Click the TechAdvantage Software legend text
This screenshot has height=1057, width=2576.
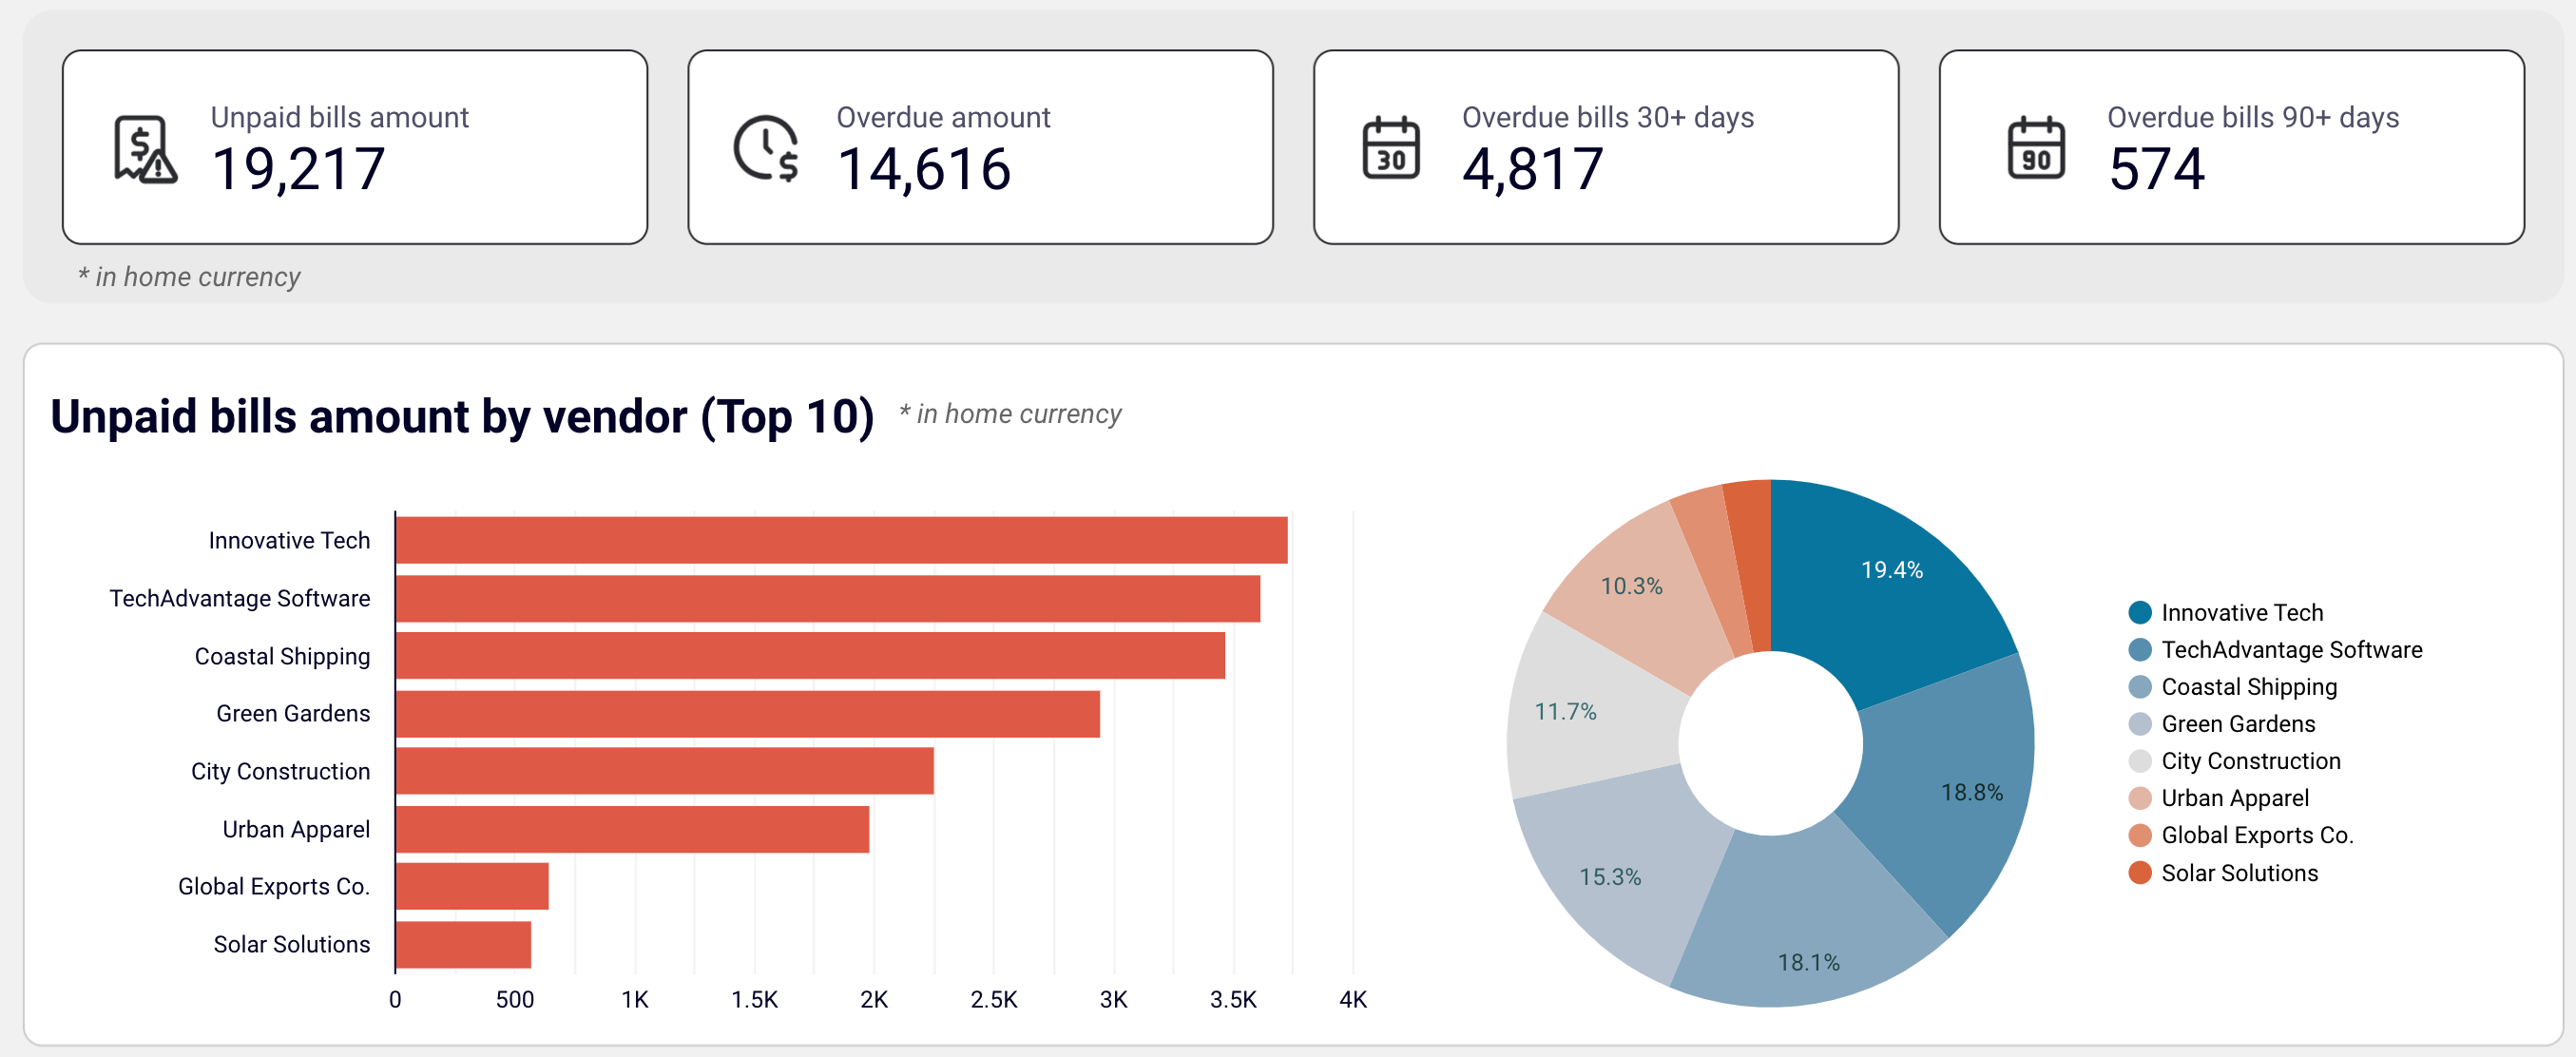pos(2292,649)
